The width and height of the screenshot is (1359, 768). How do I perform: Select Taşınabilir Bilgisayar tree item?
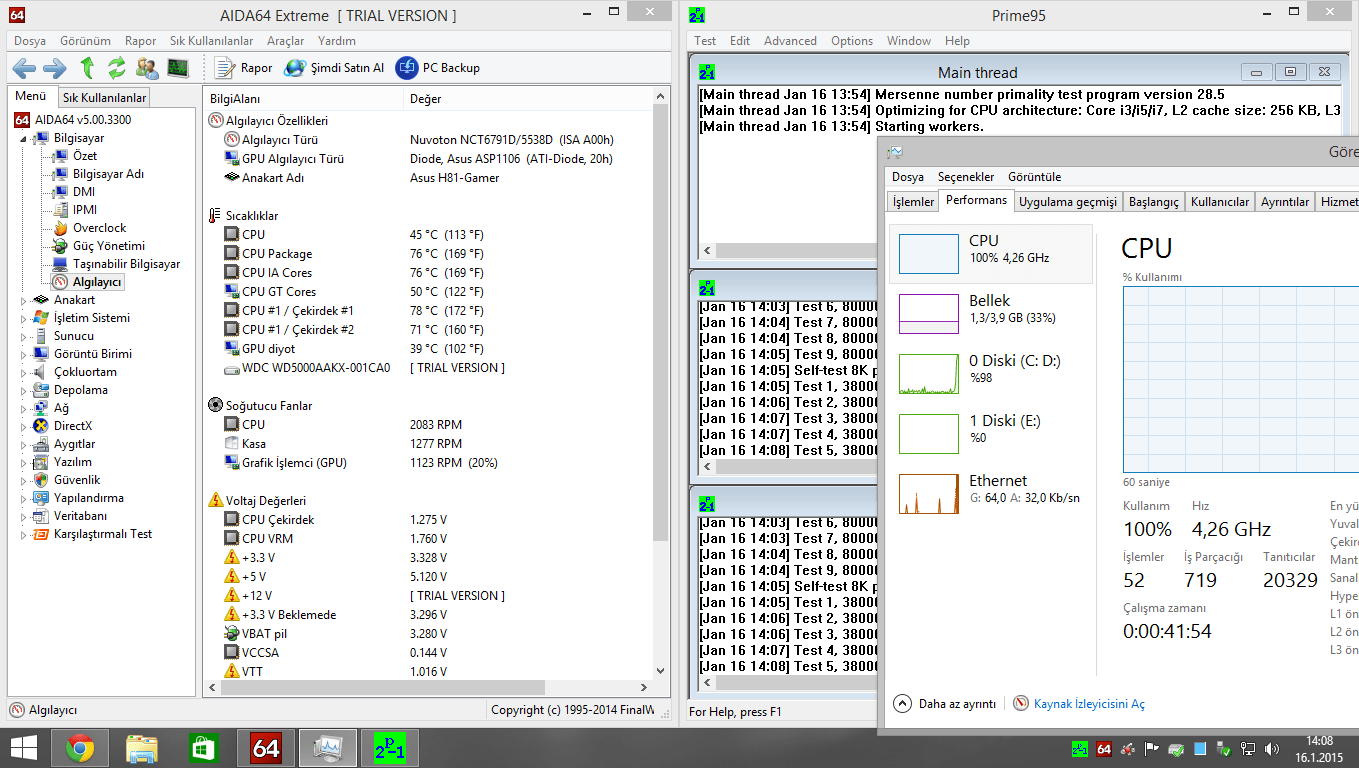[127, 264]
